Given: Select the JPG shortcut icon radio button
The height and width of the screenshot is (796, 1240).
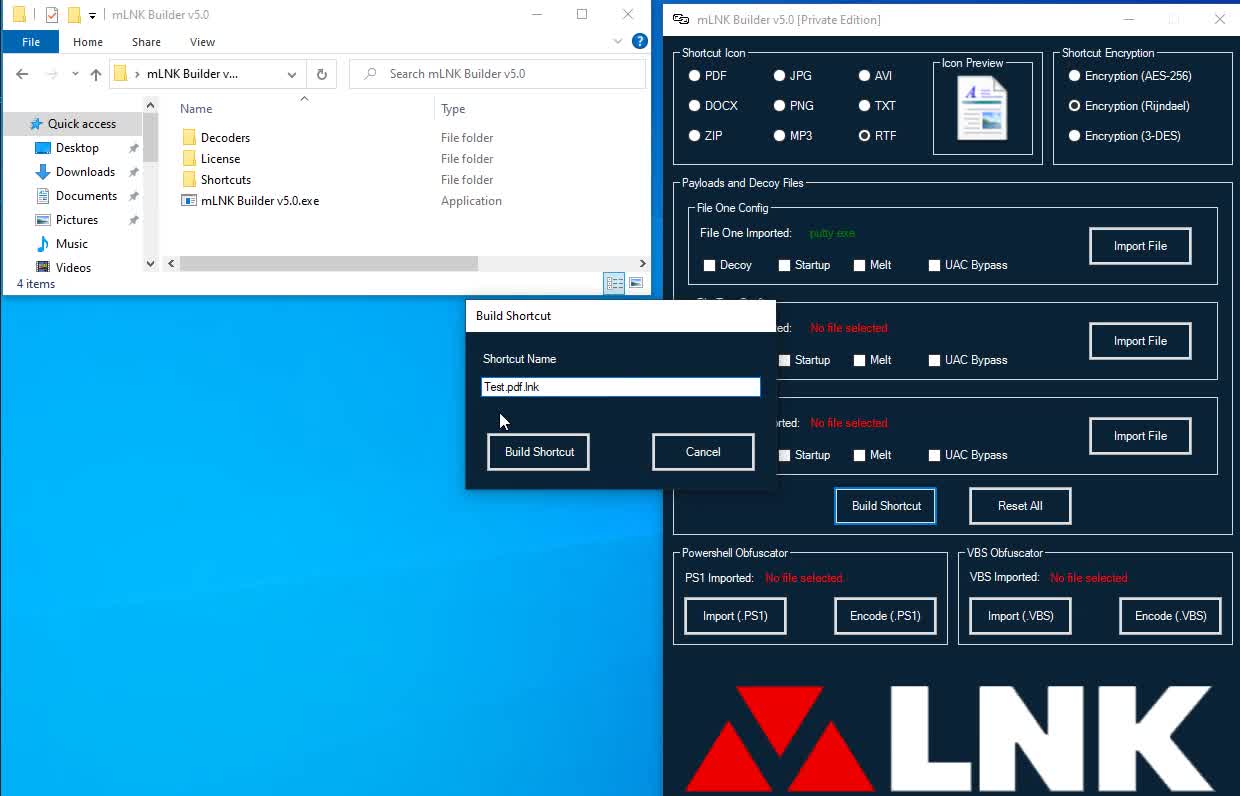Looking at the screenshot, I should coord(780,75).
